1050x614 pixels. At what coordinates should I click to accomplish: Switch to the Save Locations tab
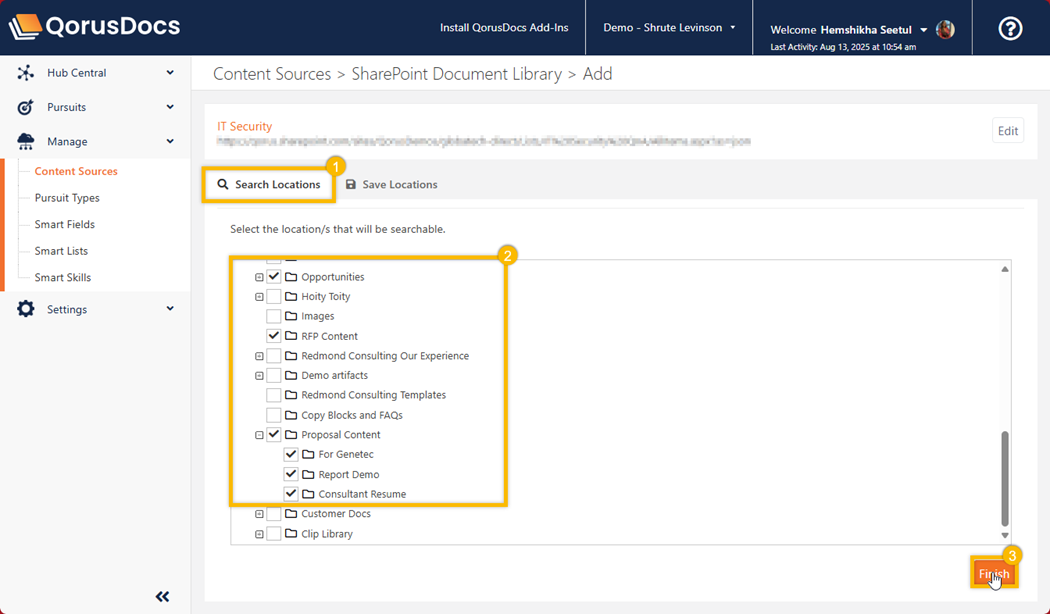(x=391, y=185)
